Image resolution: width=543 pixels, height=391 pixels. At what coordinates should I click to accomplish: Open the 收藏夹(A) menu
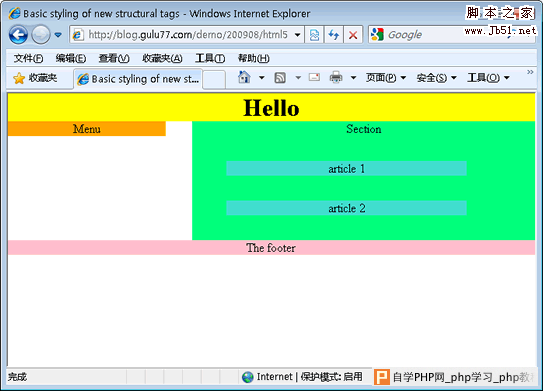pos(162,58)
